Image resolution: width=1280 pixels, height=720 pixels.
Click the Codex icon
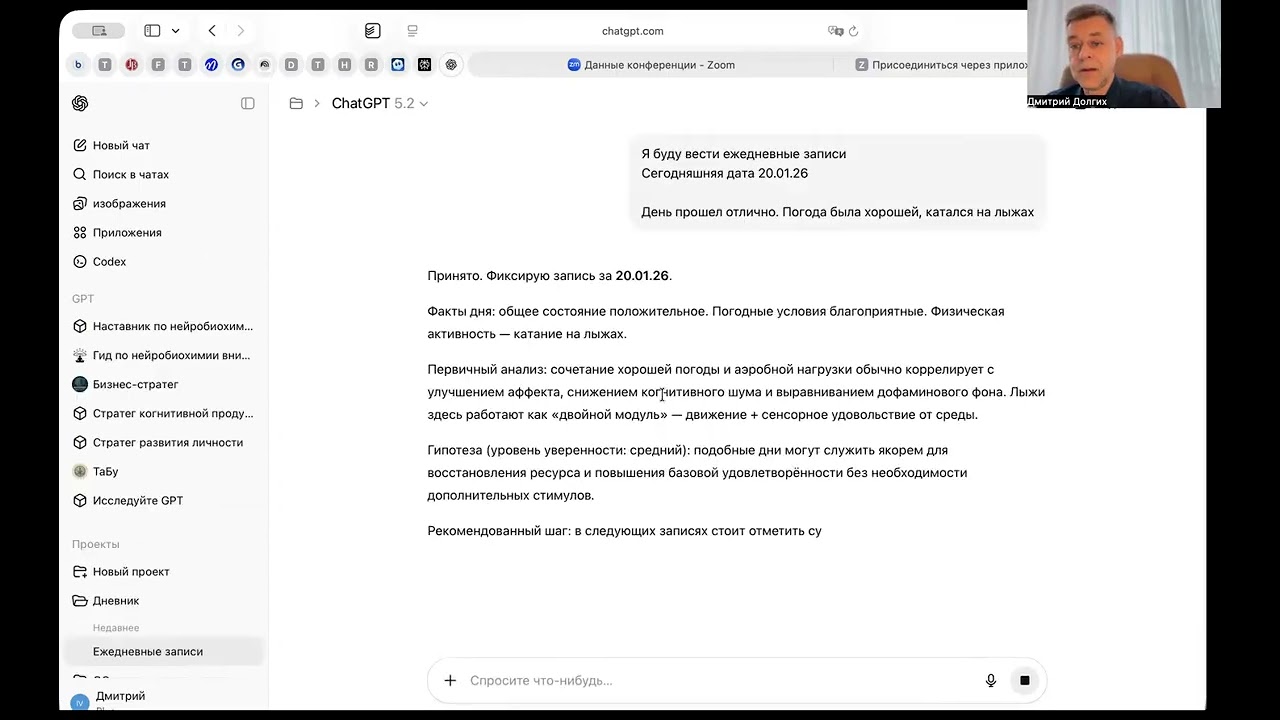pos(80,261)
